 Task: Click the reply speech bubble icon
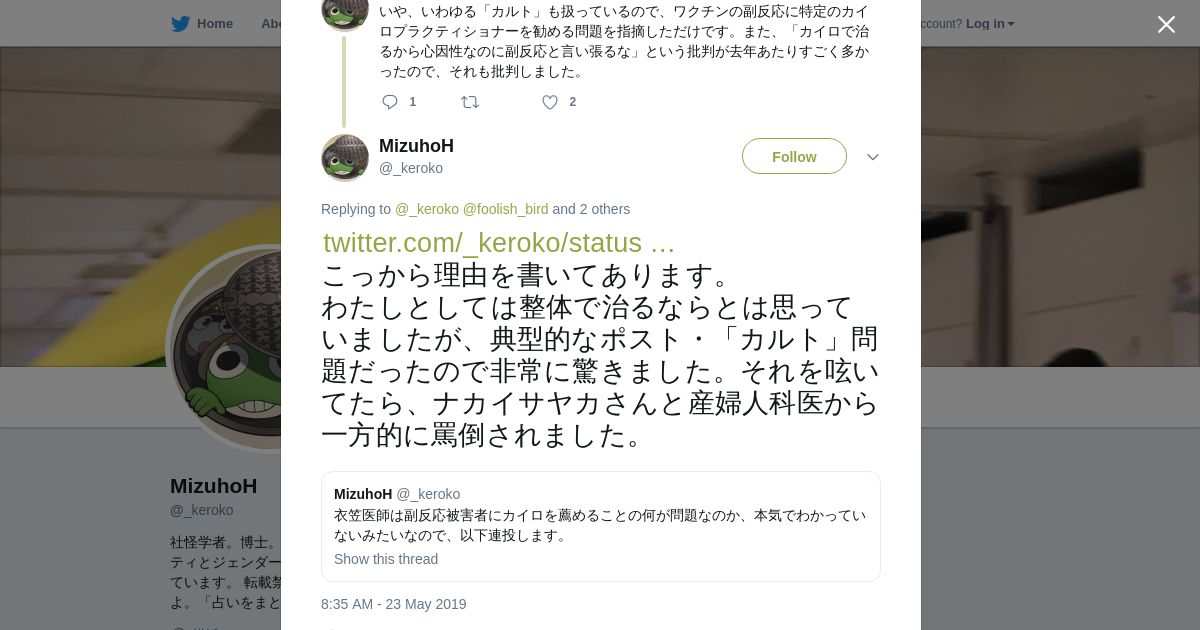pyautogui.click(x=390, y=102)
